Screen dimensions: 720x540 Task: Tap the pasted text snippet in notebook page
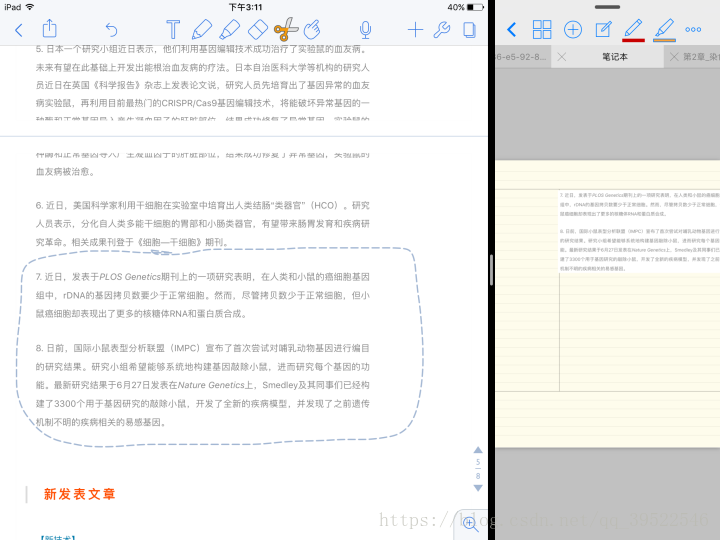coord(639,232)
